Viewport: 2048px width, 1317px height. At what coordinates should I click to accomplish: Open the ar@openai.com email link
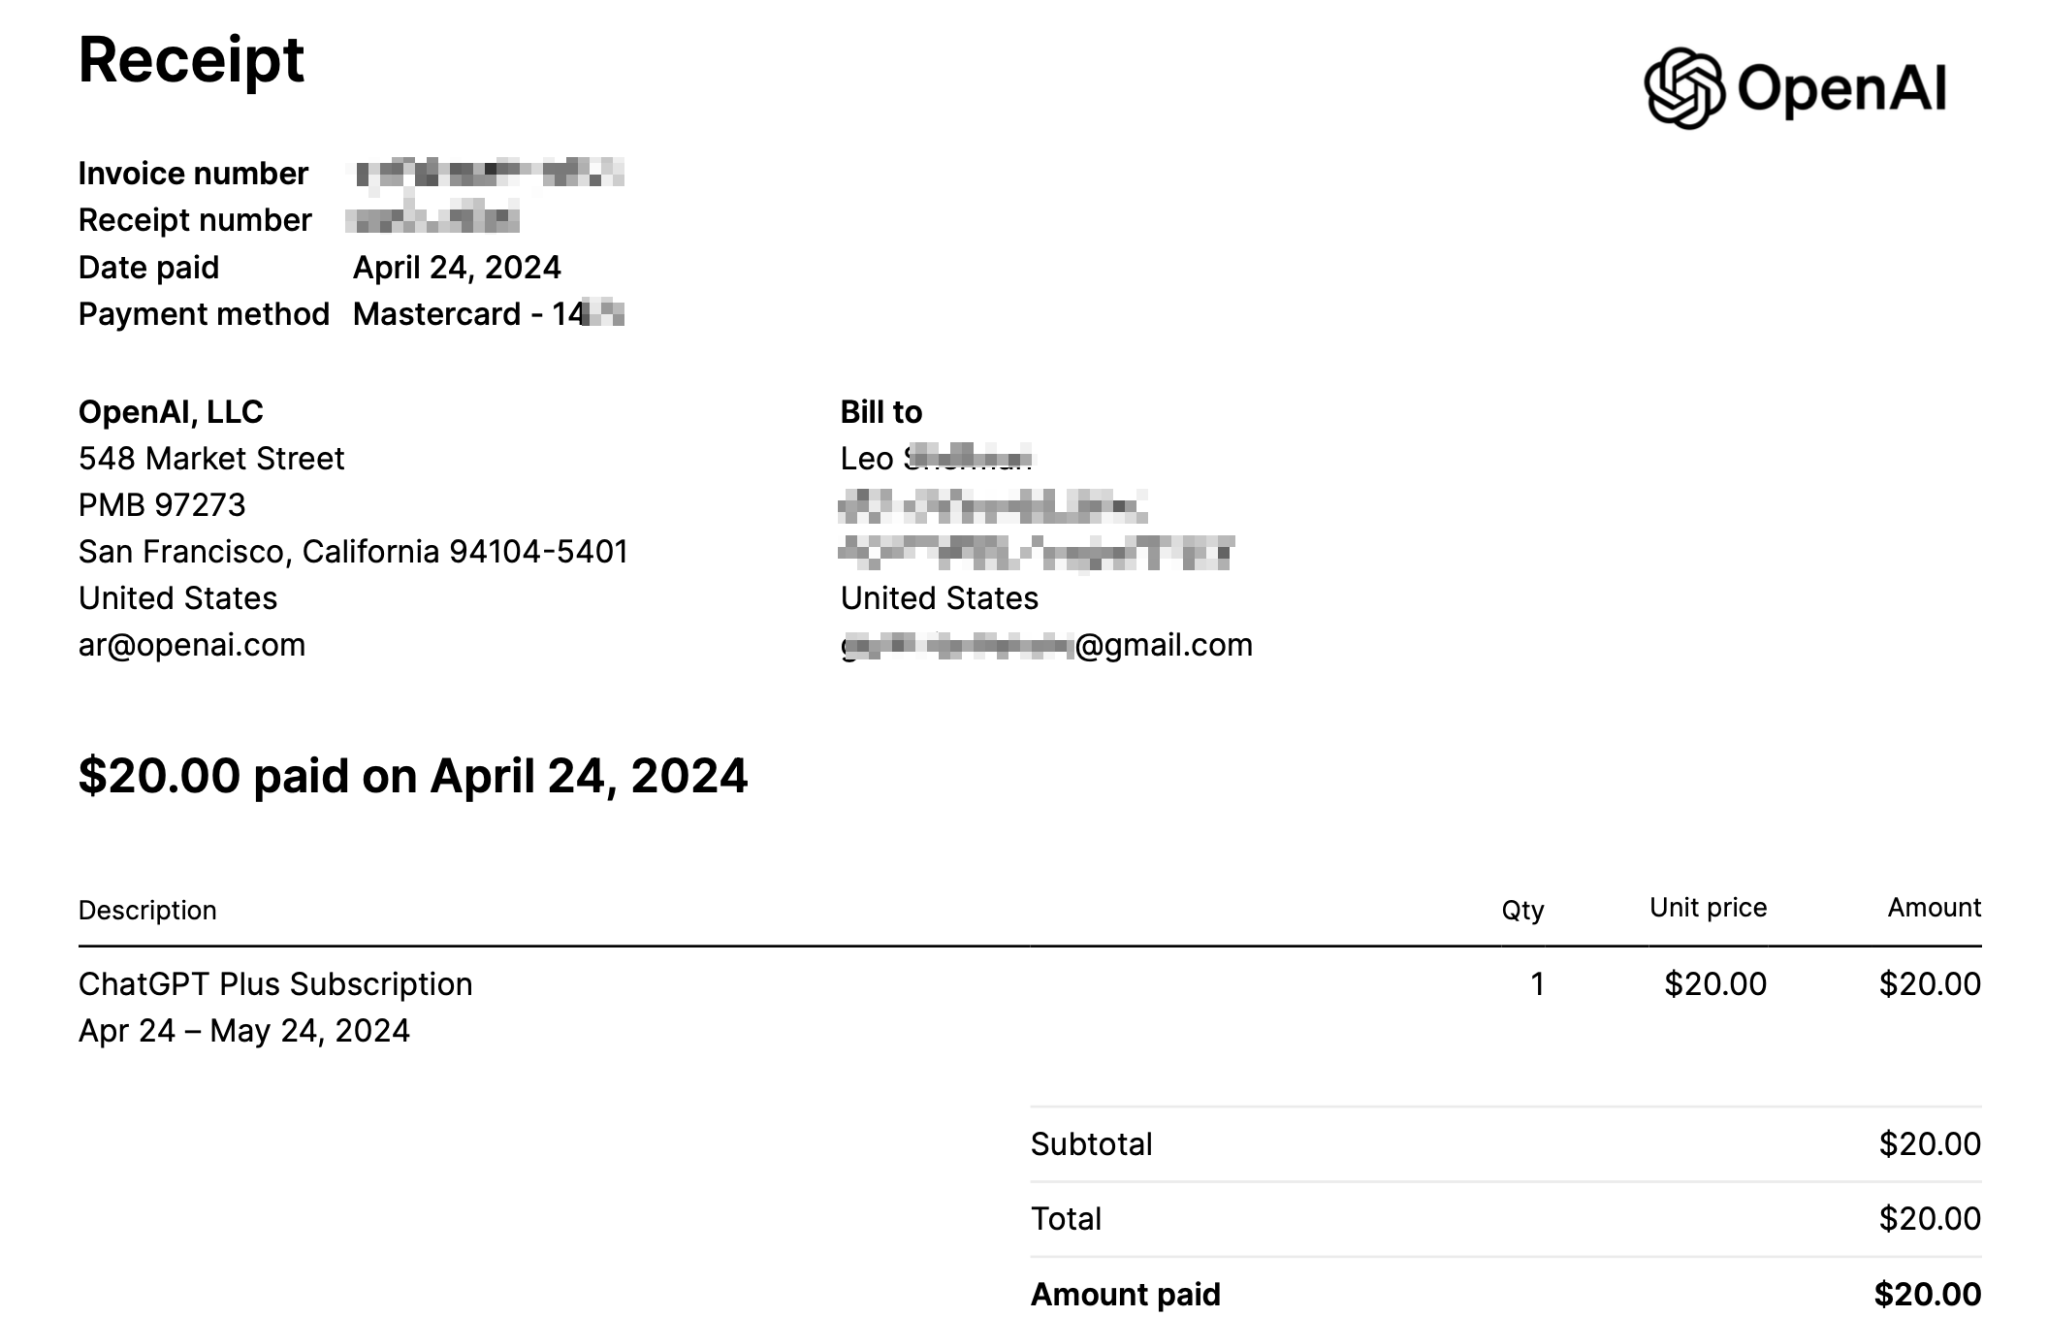point(192,645)
